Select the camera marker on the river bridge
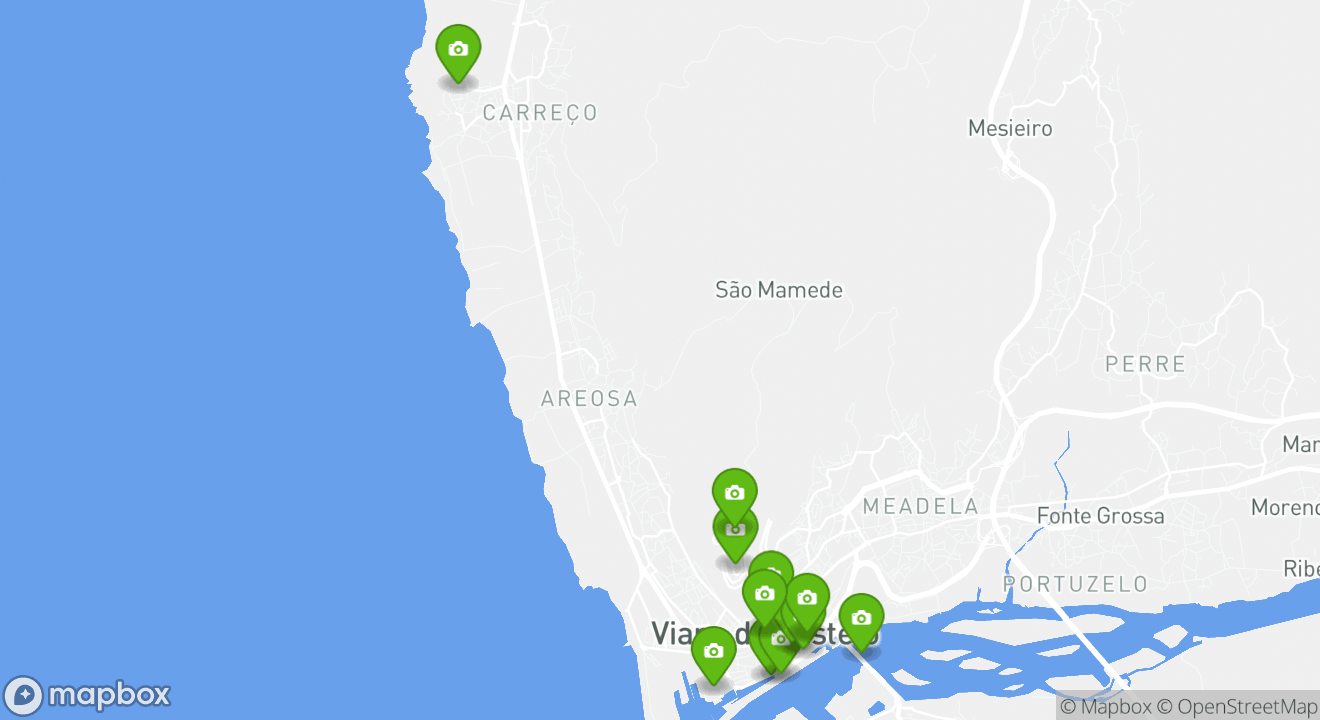 pyautogui.click(x=861, y=619)
